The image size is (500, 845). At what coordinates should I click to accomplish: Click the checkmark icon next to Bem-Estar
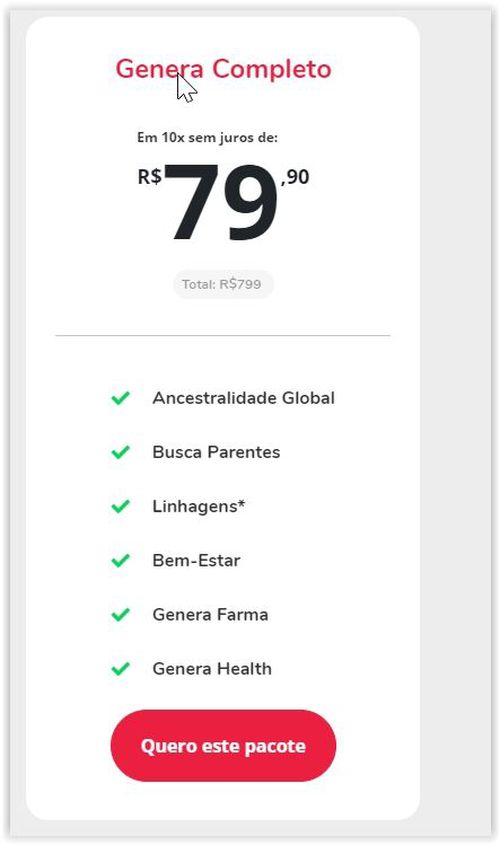(x=120, y=560)
